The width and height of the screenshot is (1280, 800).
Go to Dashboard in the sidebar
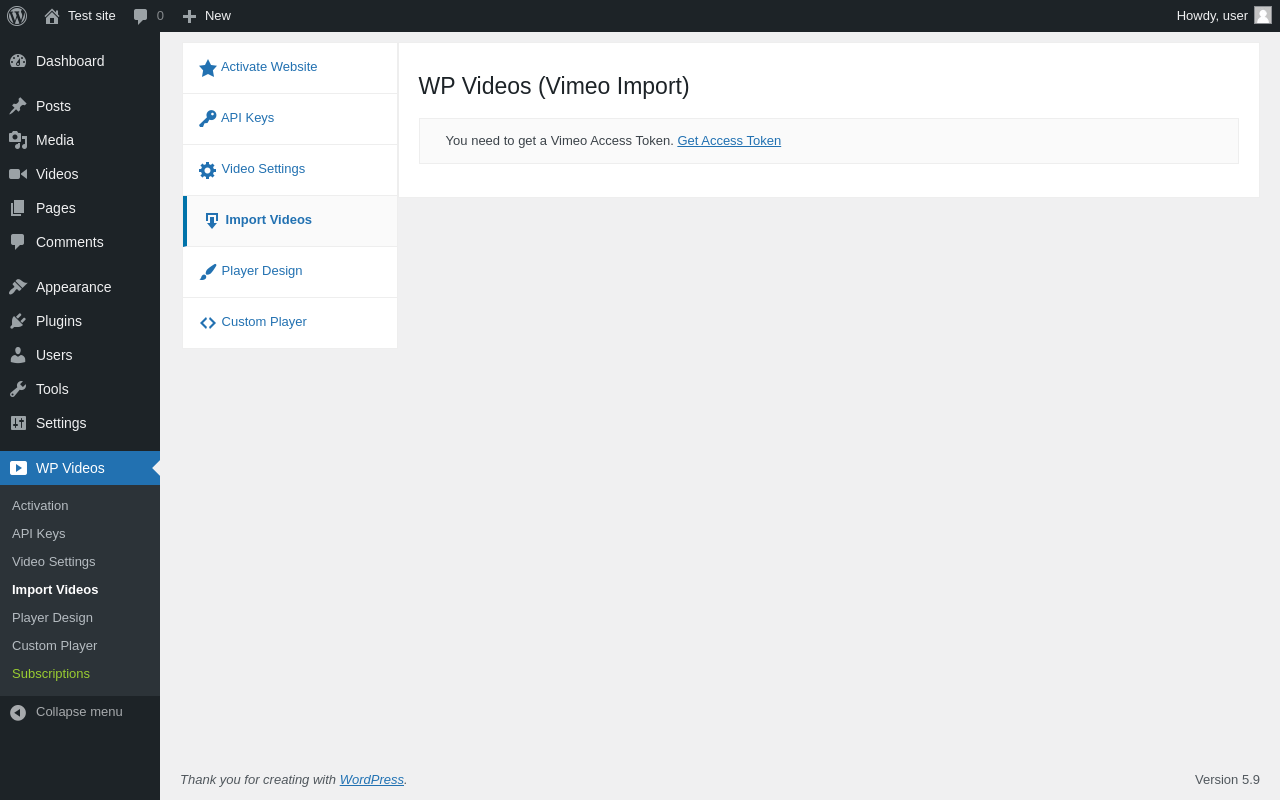click(x=80, y=61)
